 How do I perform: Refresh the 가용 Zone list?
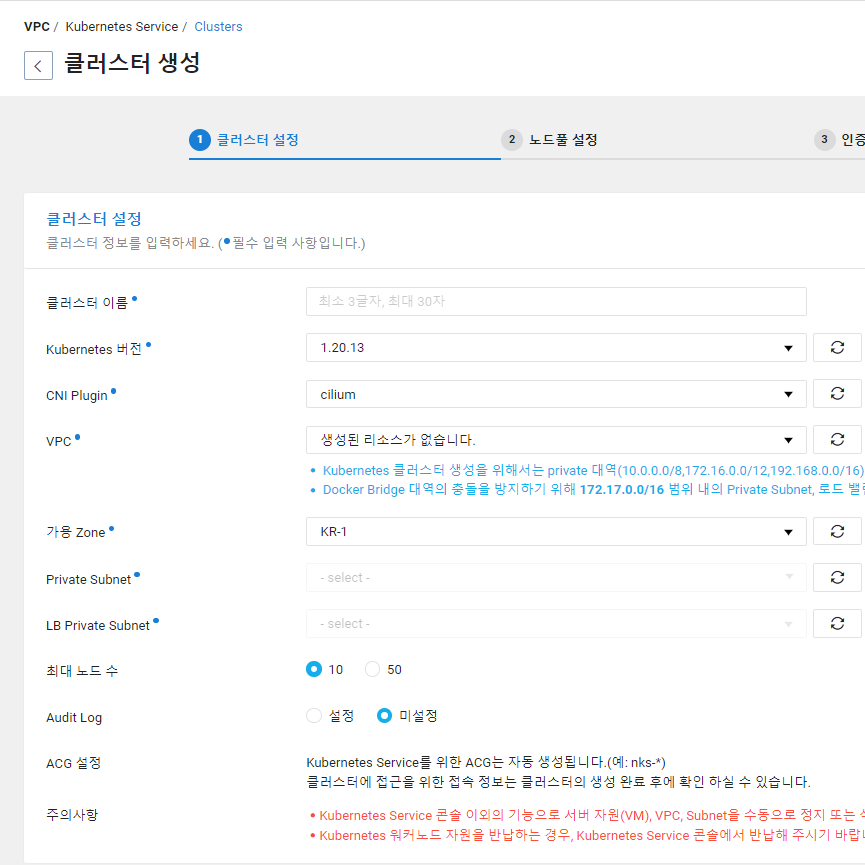[837, 531]
